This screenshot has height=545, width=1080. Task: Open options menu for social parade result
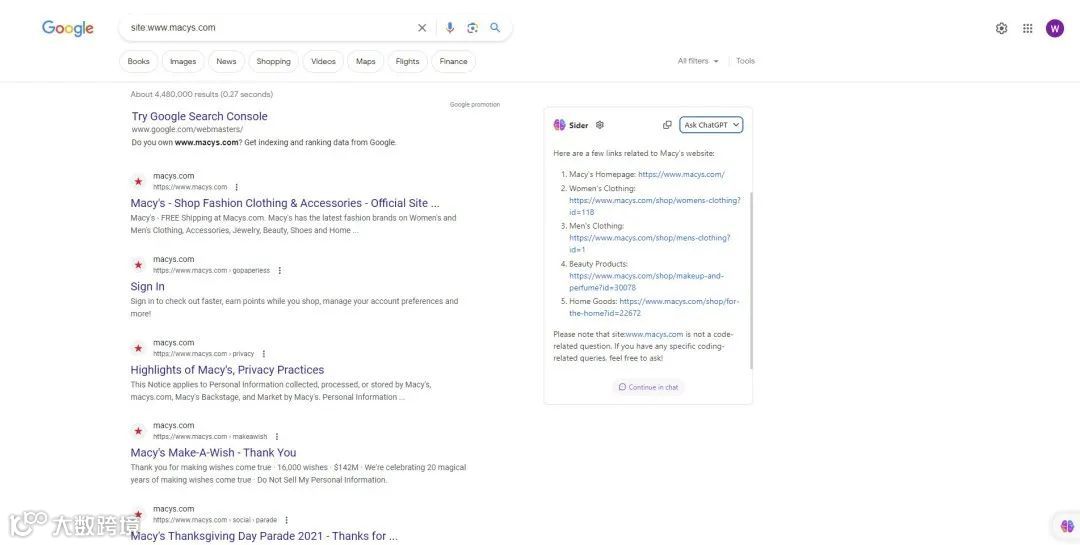pos(286,520)
